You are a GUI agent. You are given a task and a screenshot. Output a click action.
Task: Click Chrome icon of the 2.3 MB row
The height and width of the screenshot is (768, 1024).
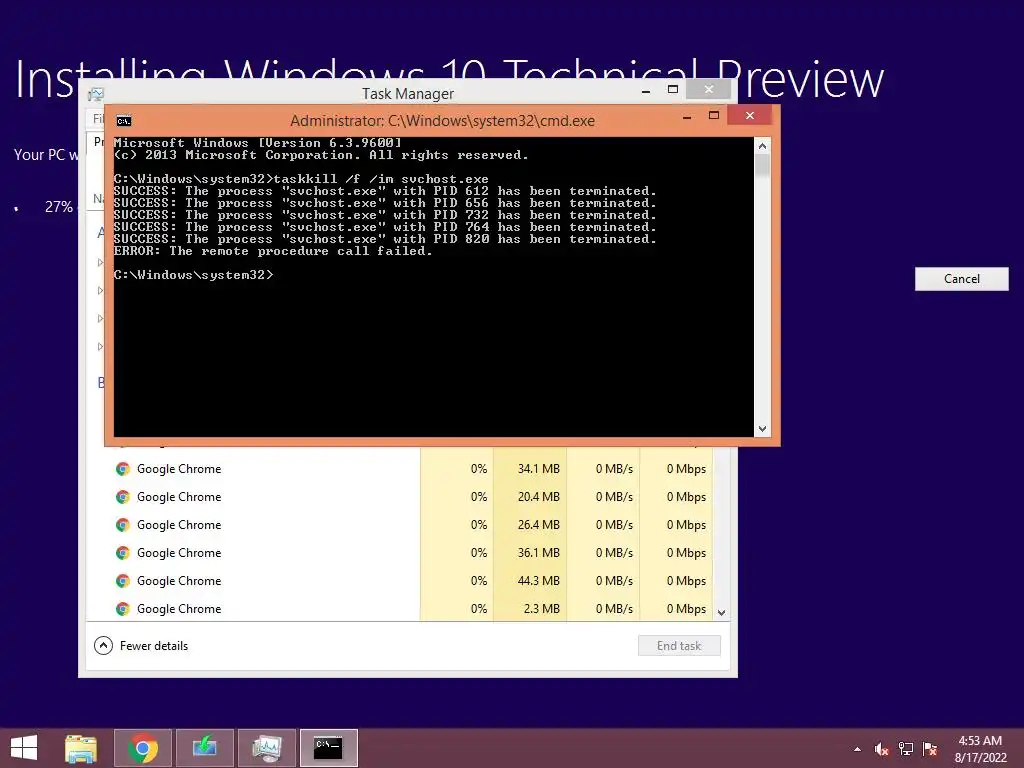123,609
